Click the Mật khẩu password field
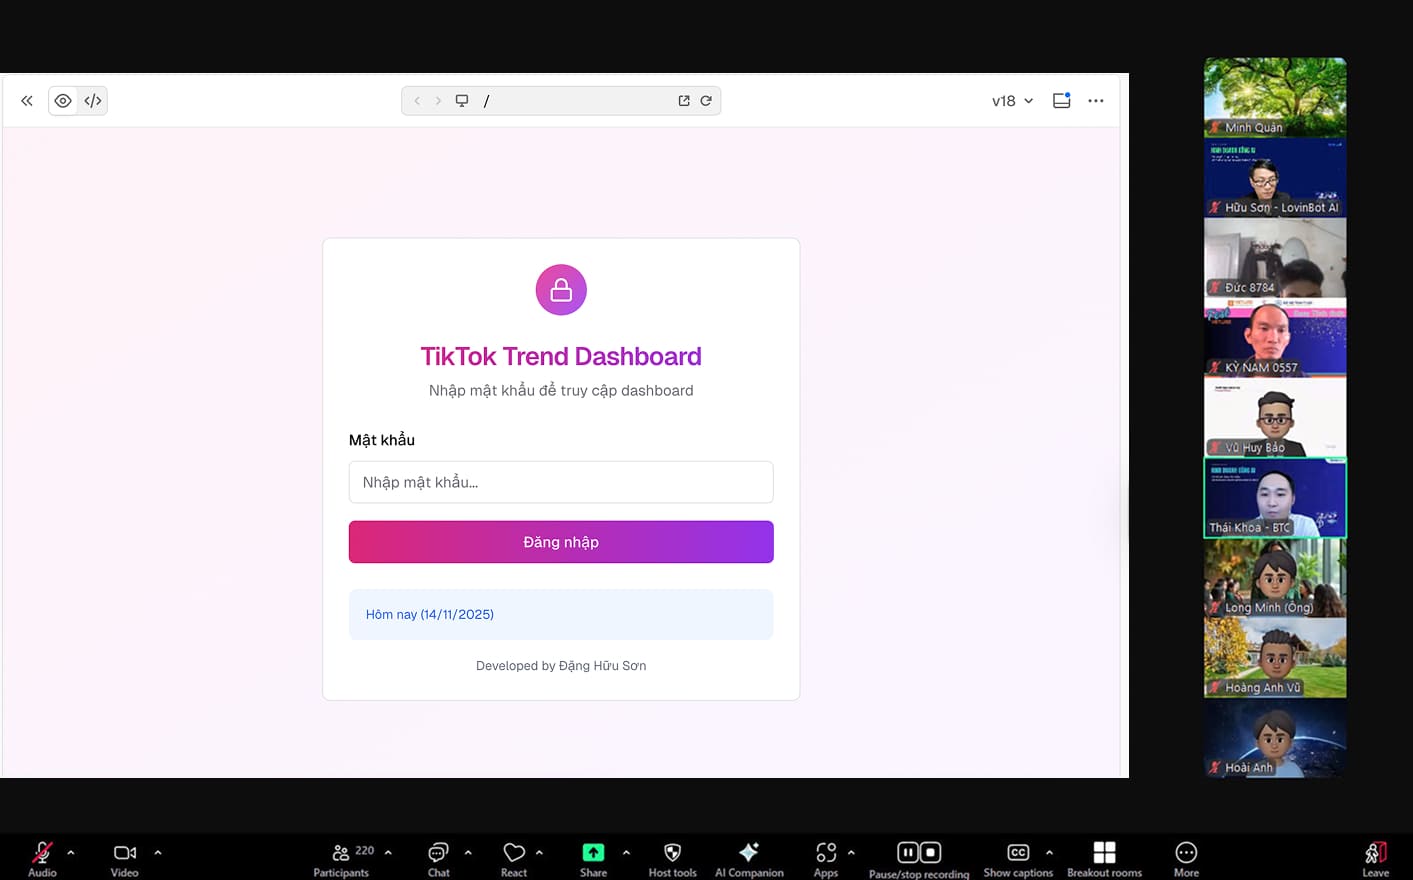 tap(560, 482)
